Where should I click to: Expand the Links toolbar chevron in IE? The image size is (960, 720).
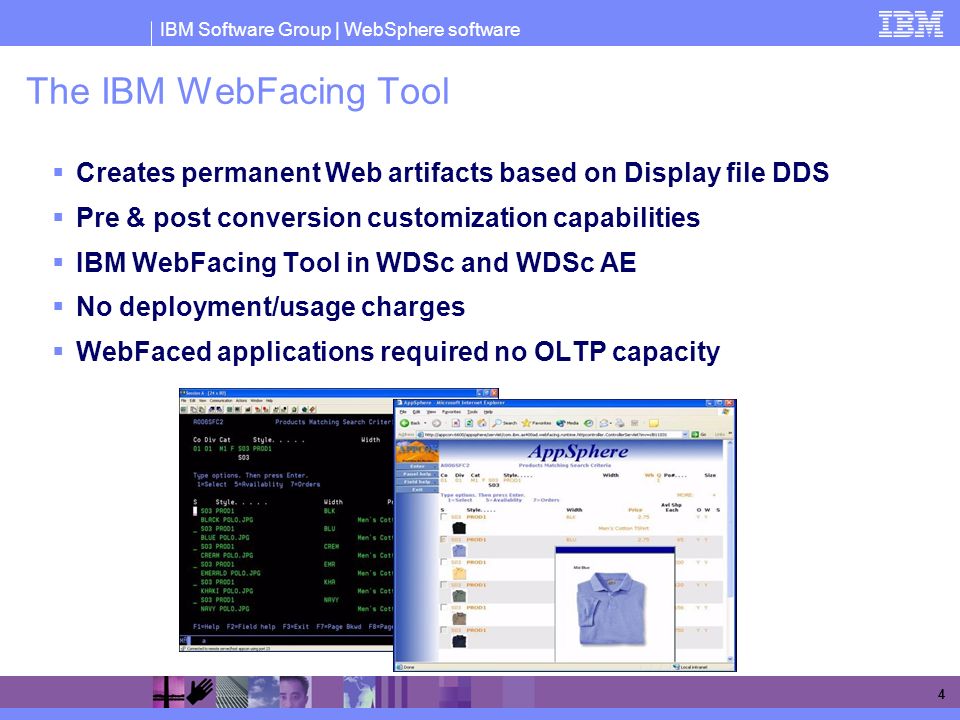click(730, 433)
